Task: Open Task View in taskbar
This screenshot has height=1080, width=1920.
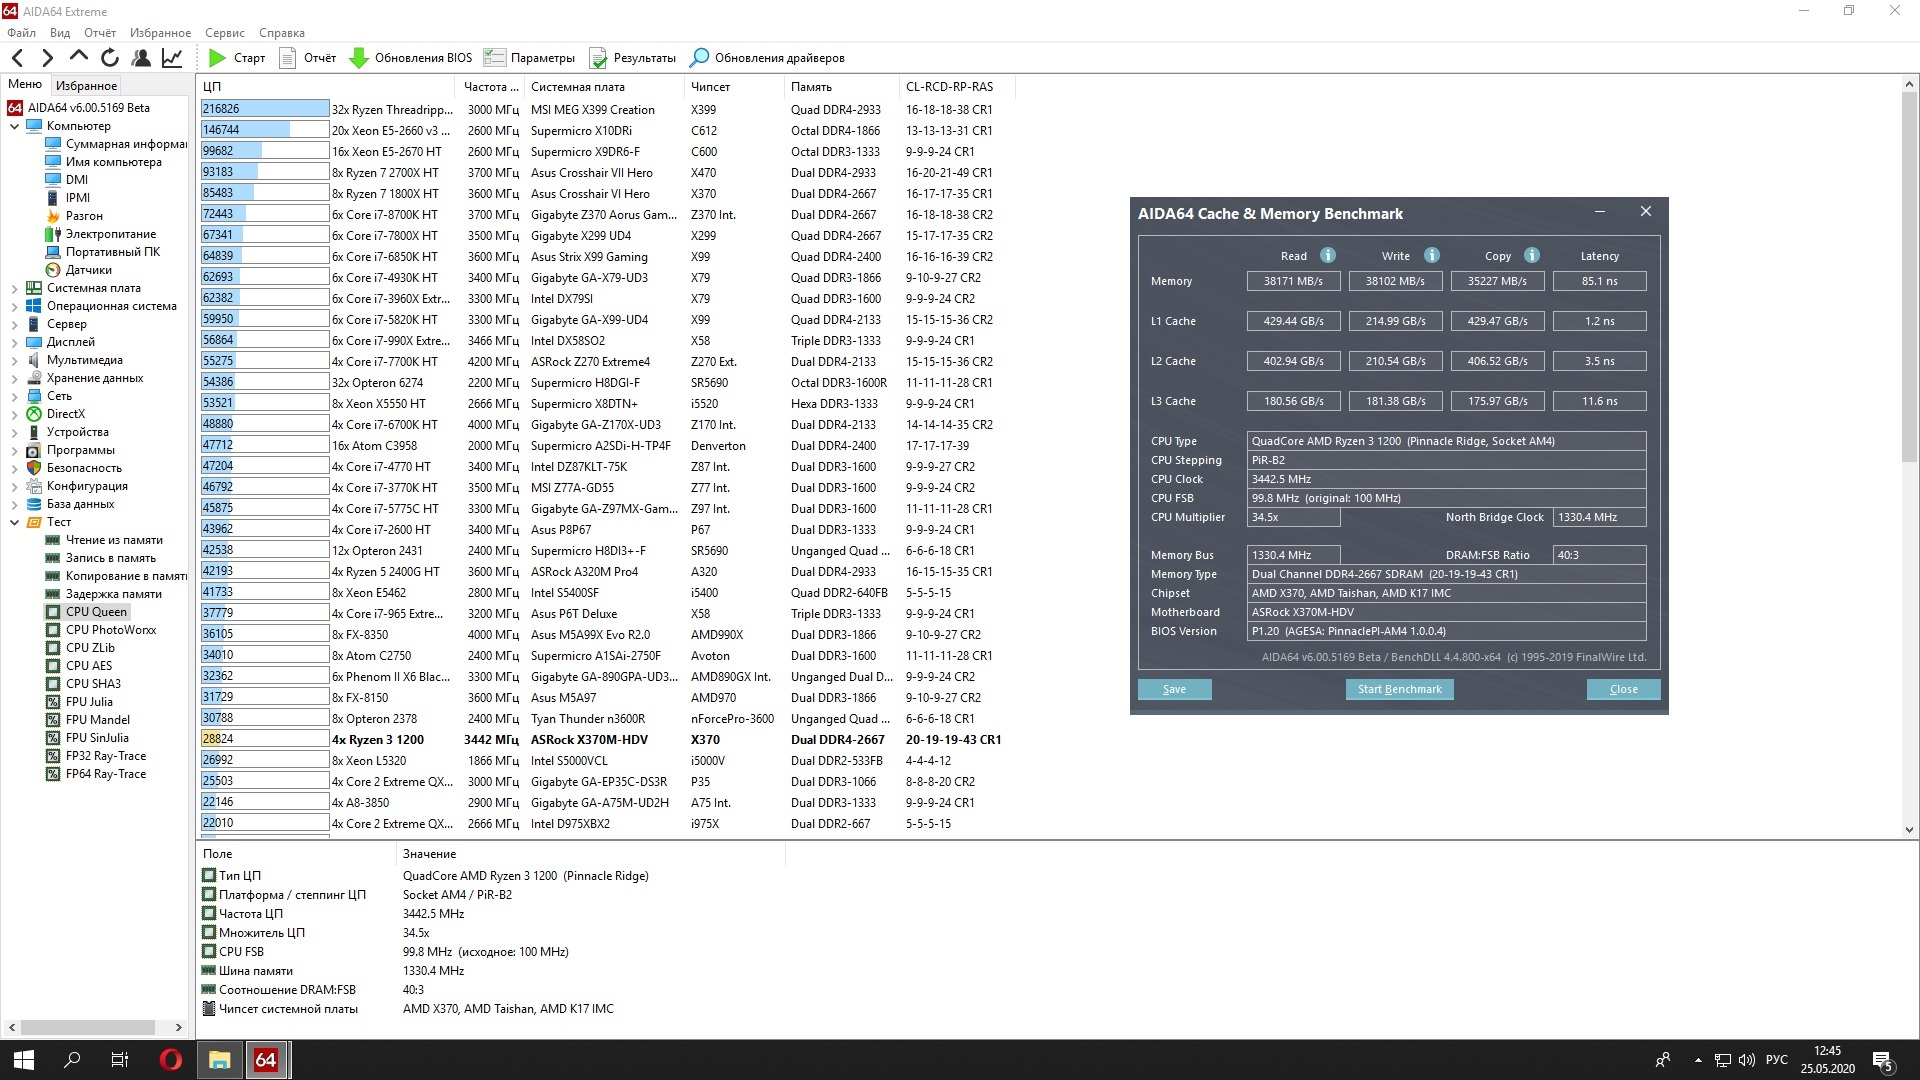Action: click(x=120, y=1060)
